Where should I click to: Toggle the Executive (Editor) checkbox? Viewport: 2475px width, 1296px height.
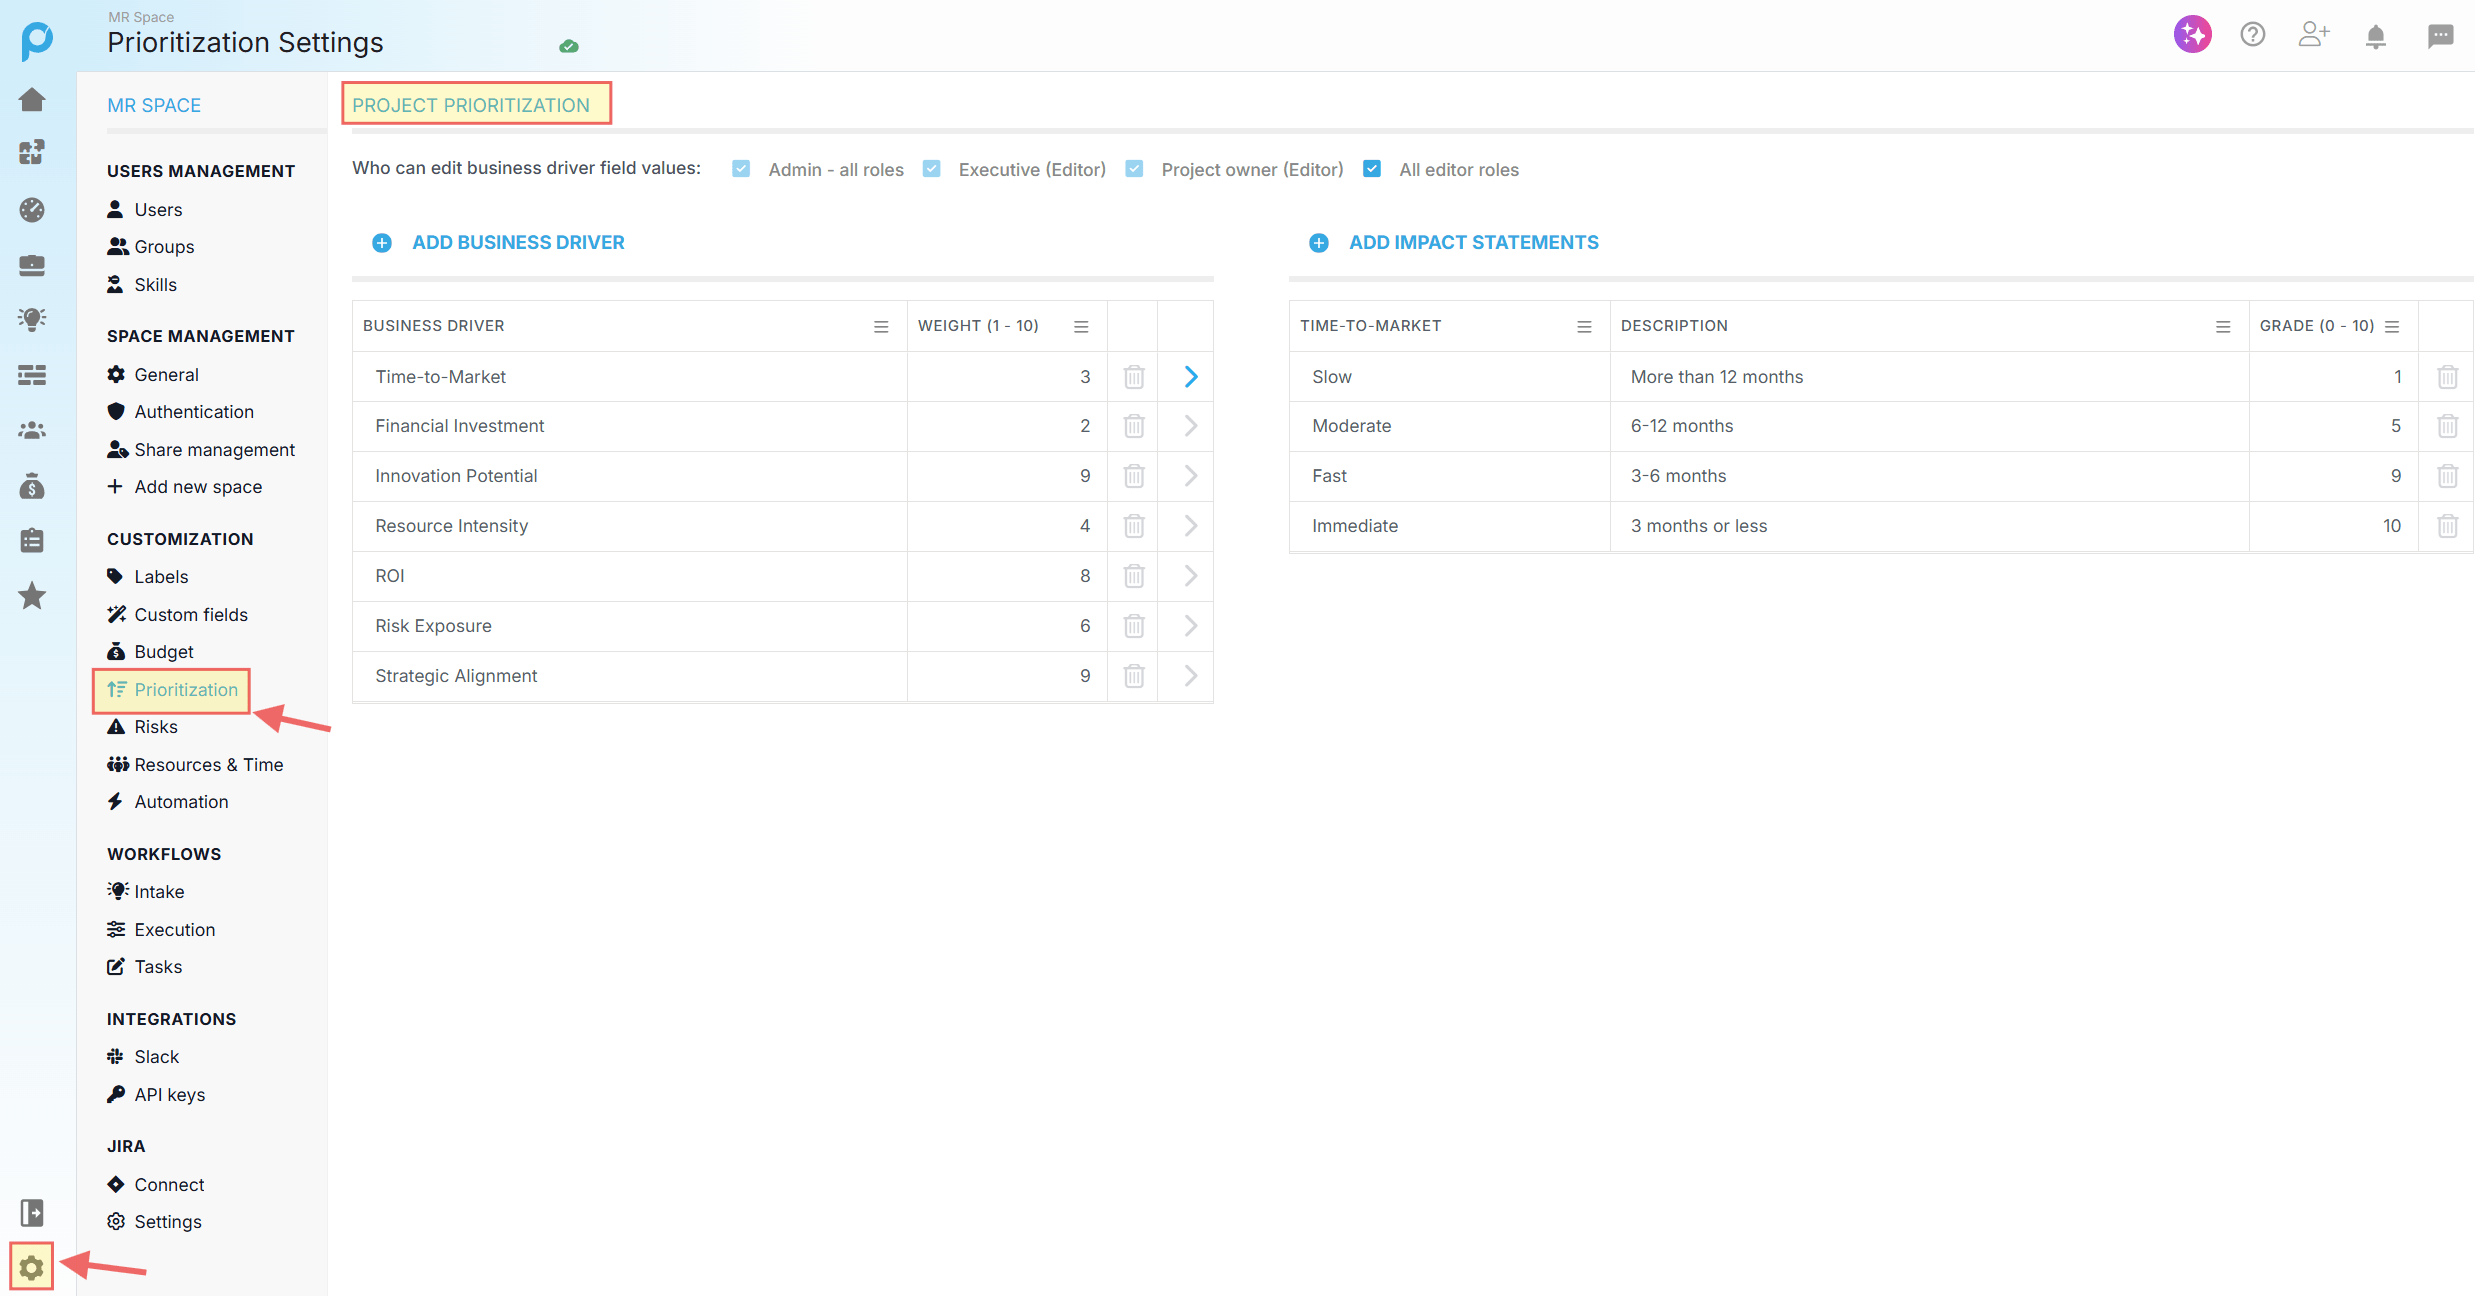[931, 169]
